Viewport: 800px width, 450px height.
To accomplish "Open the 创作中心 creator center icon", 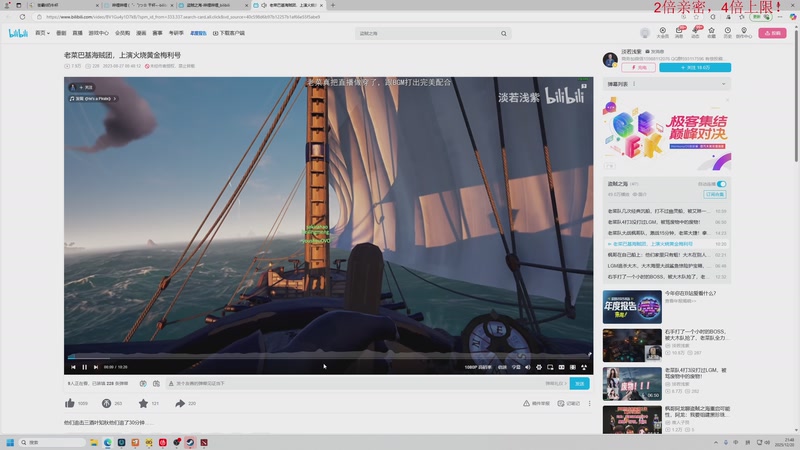I will [x=744, y=33].
